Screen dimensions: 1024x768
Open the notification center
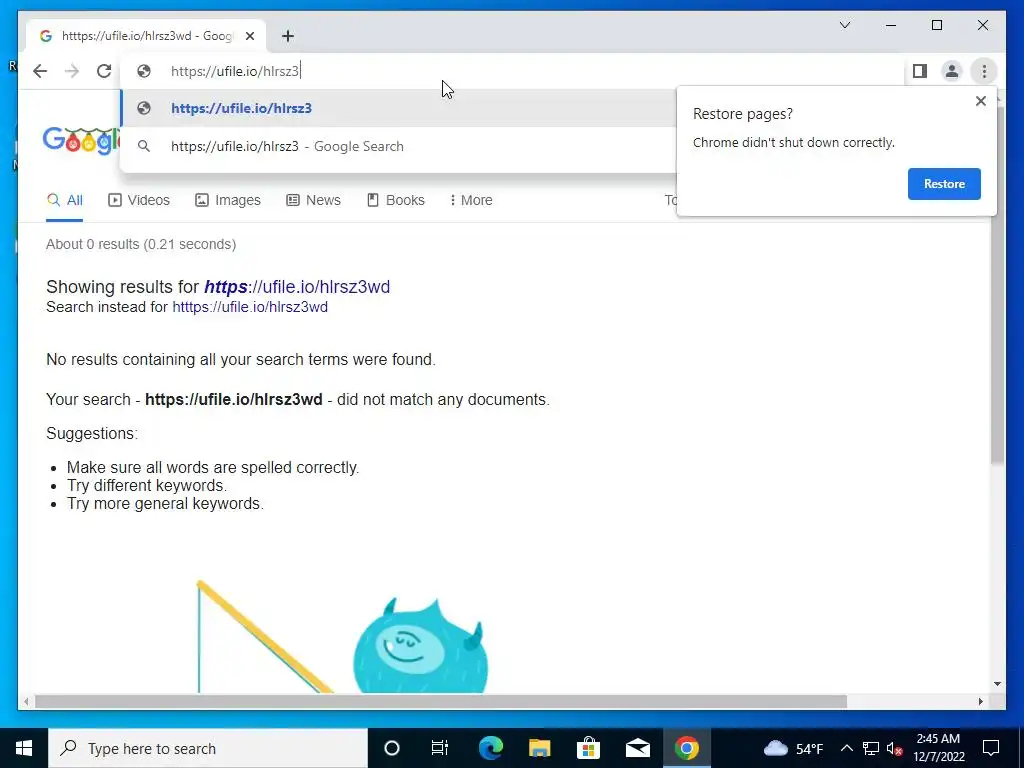pos(991,748)
